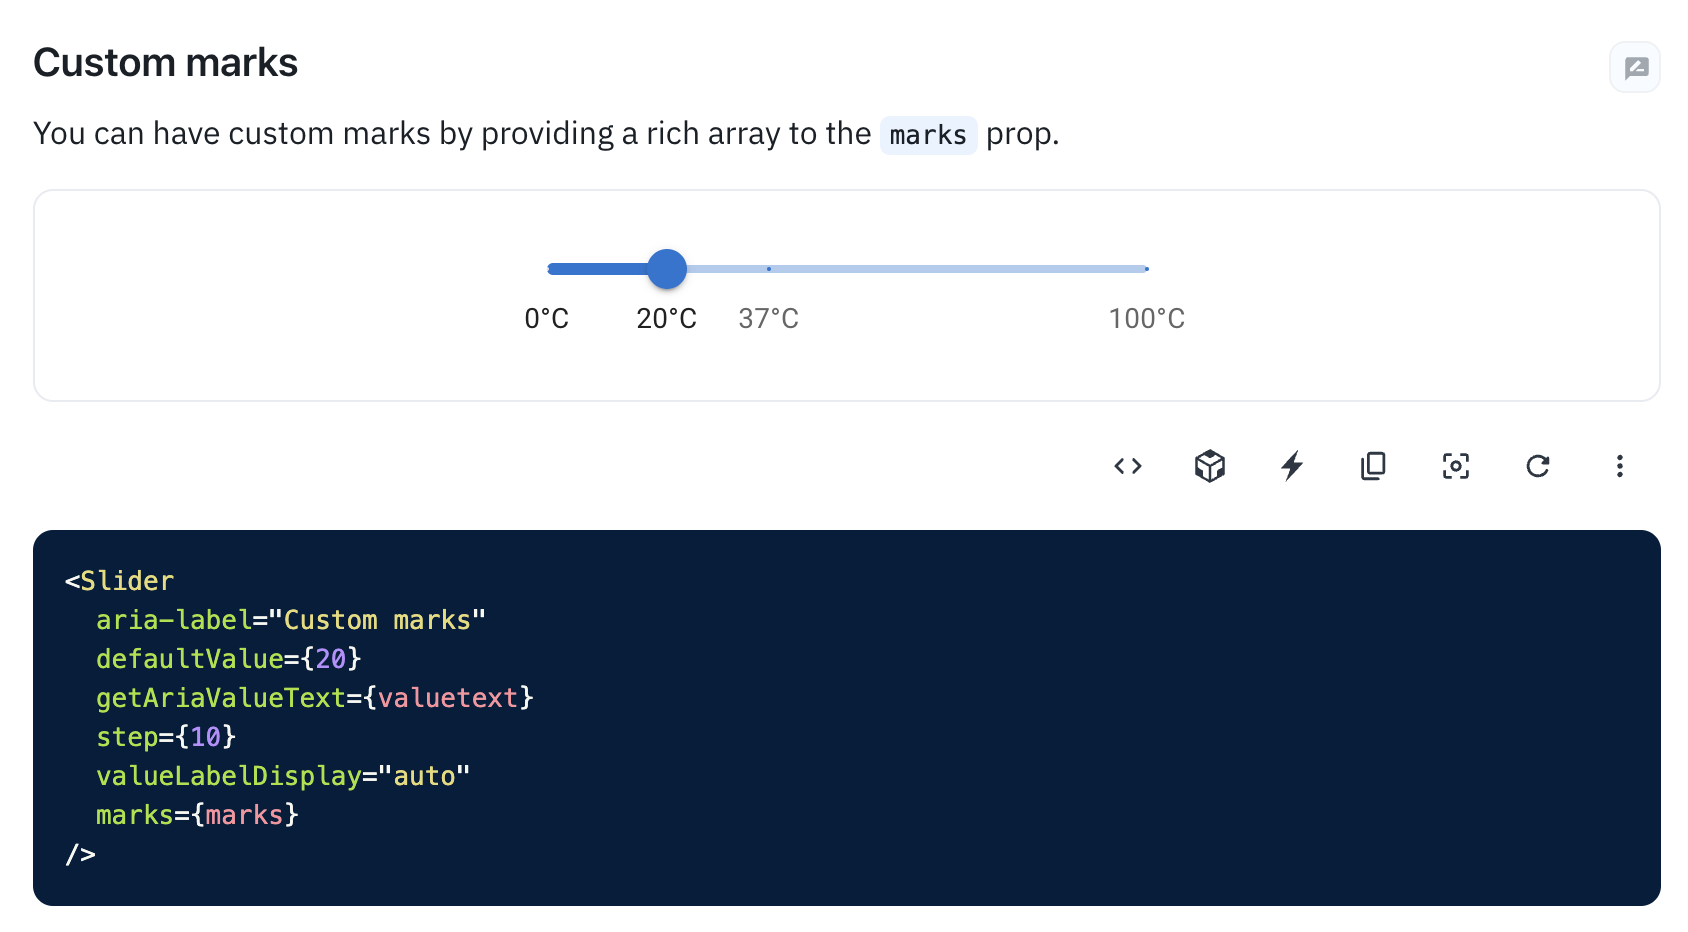
Task: Click the valueLabelDisplay="auto" code line
Action: 283,776
